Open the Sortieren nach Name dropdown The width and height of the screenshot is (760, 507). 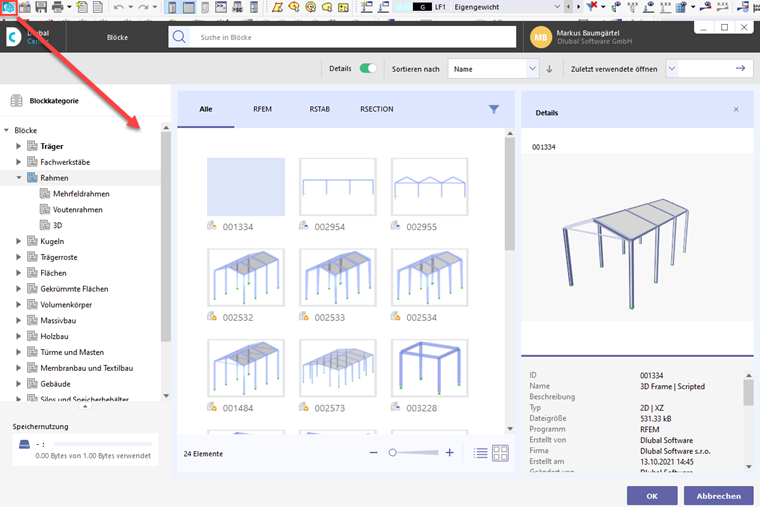point(493,69)
